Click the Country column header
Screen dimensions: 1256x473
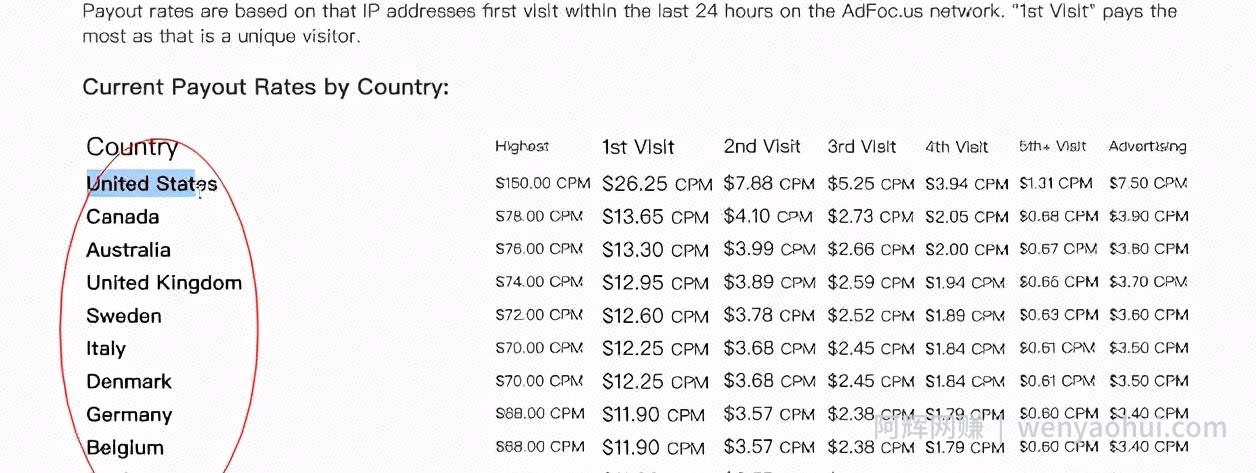[x=132, y=147]
